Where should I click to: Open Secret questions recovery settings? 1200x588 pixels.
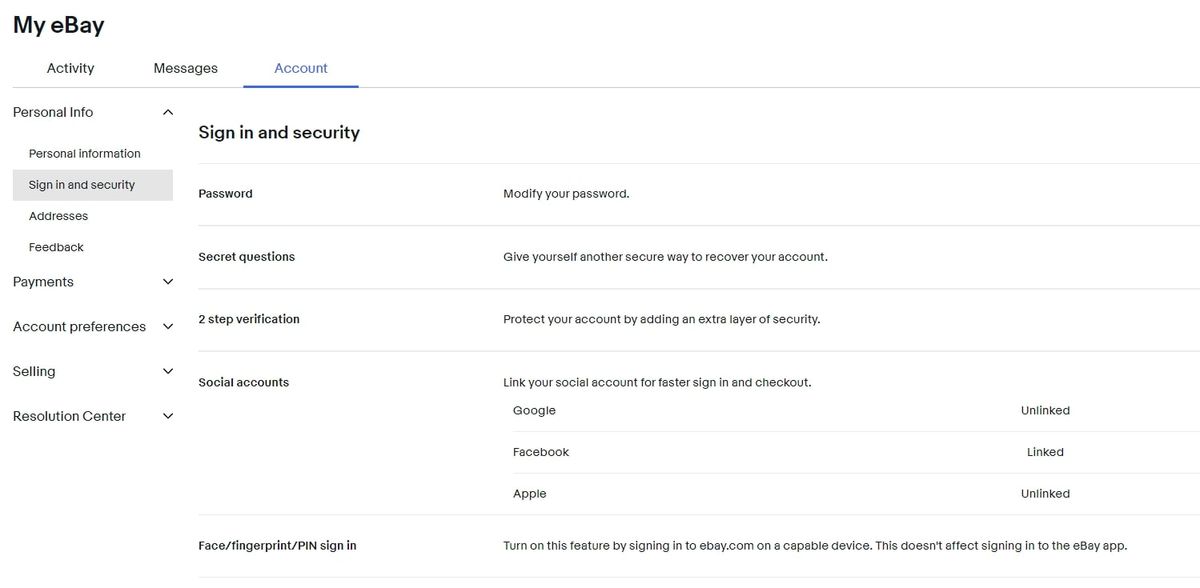tap(664, 256)
